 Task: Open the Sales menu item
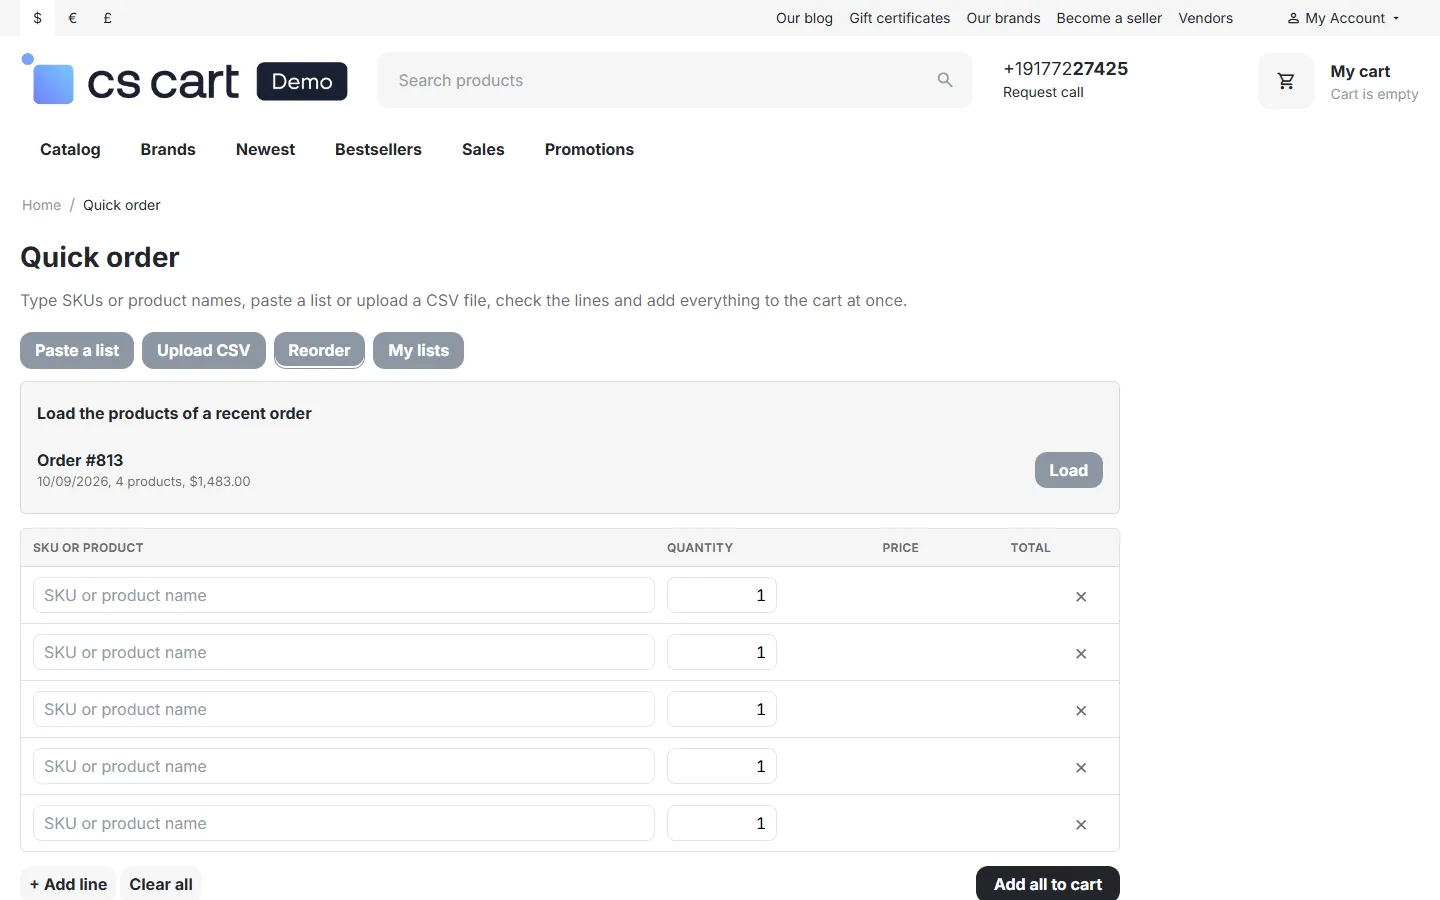(483, 149)
